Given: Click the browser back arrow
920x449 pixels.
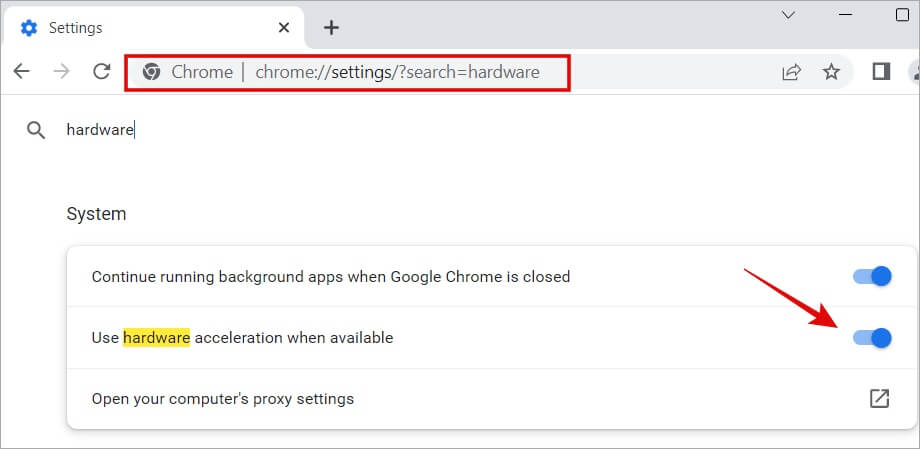Looking at the screenshot, I should point(22,72).
